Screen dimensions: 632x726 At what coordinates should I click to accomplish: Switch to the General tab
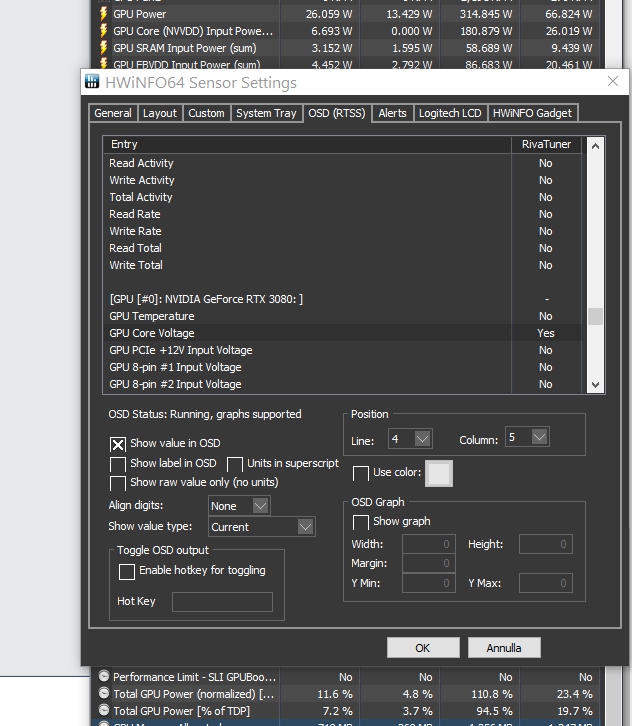(x=113, y=113)
